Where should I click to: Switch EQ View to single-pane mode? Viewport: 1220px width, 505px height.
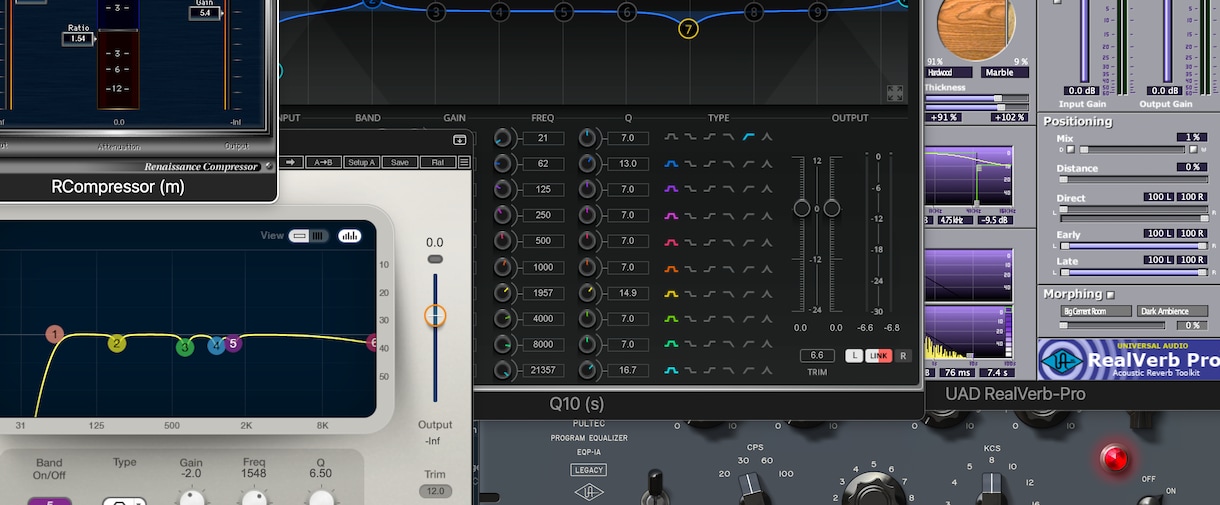click(300, 236)
